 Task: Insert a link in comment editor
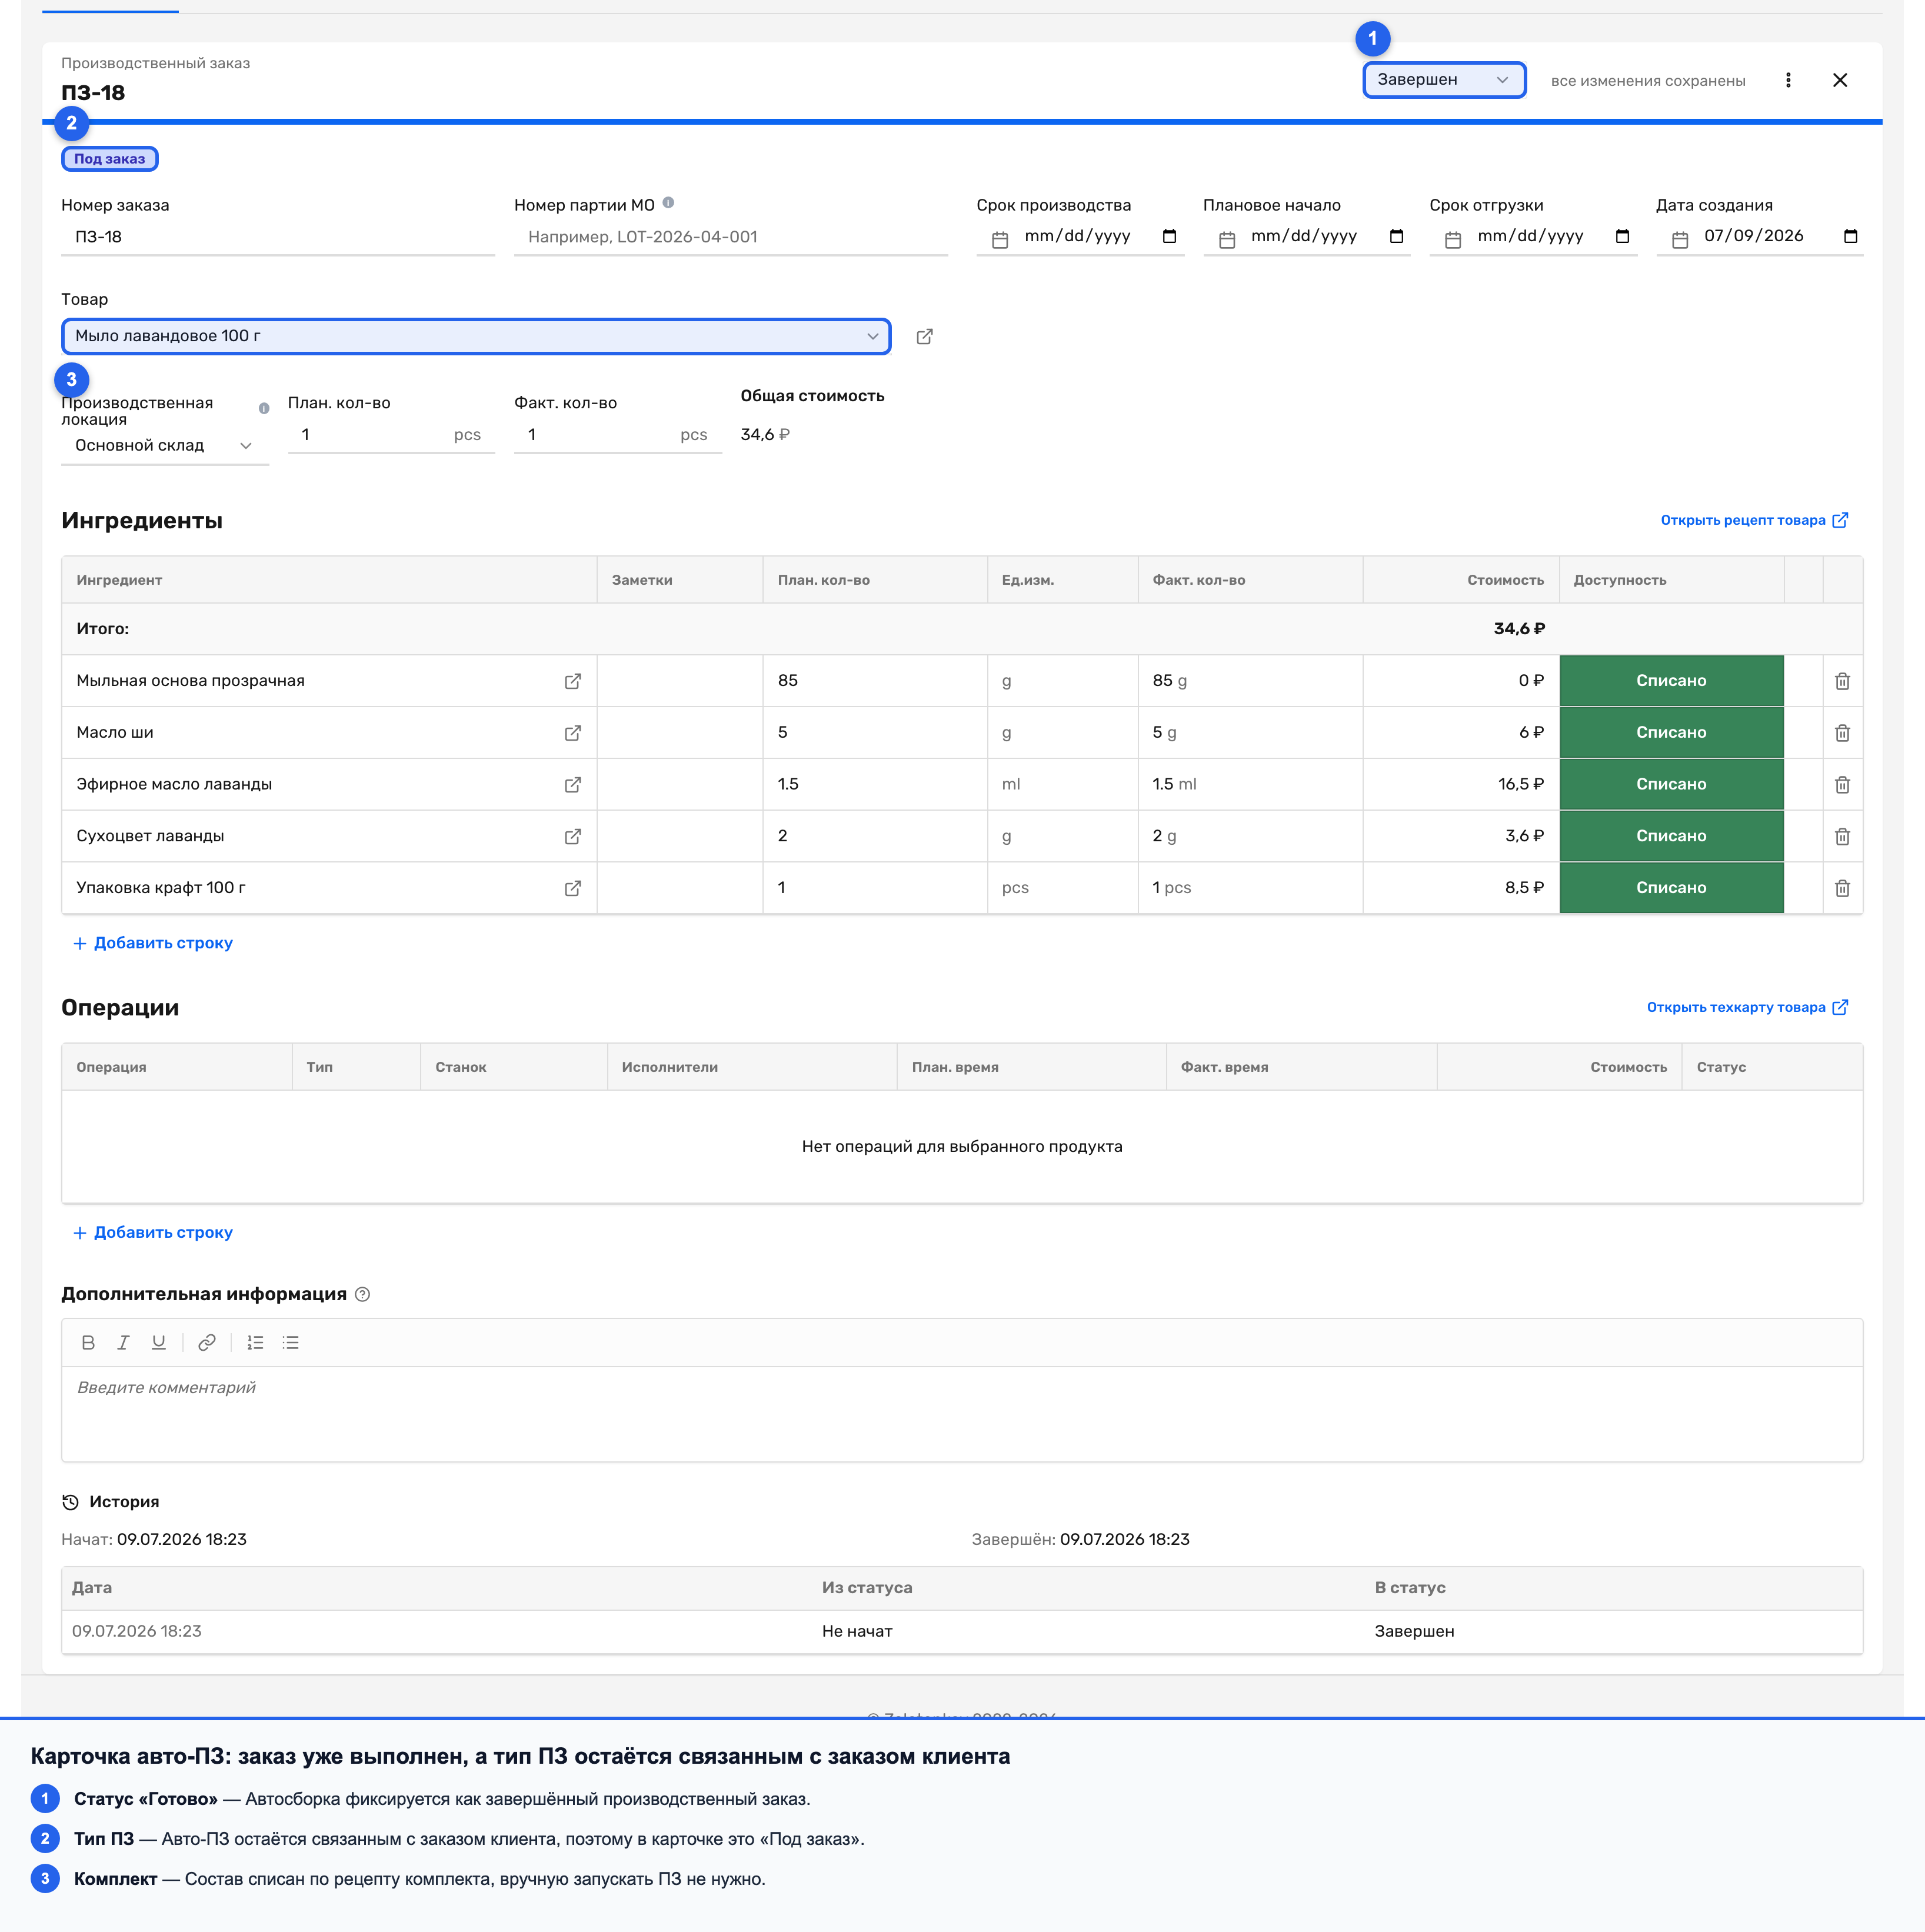207,1343
